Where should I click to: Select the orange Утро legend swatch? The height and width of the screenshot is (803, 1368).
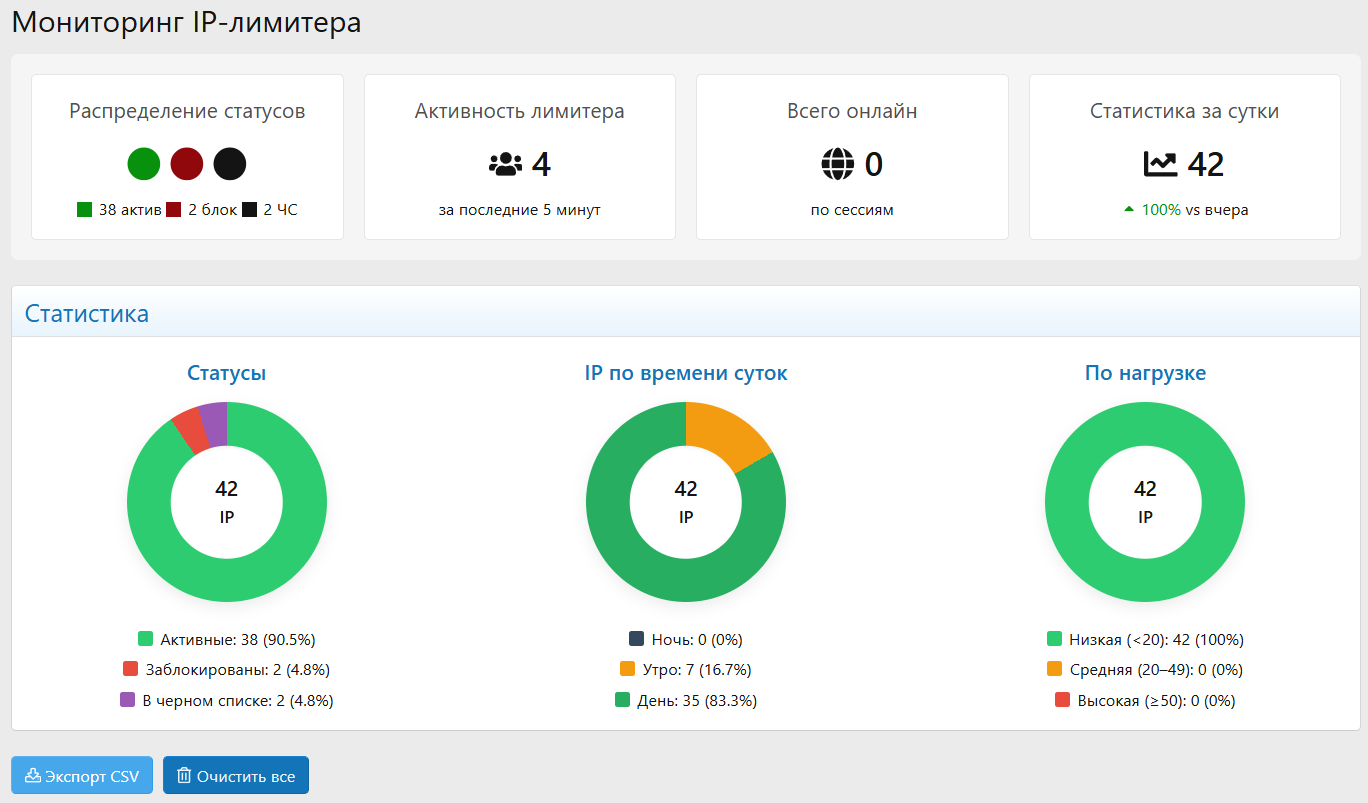click(628, 670)
